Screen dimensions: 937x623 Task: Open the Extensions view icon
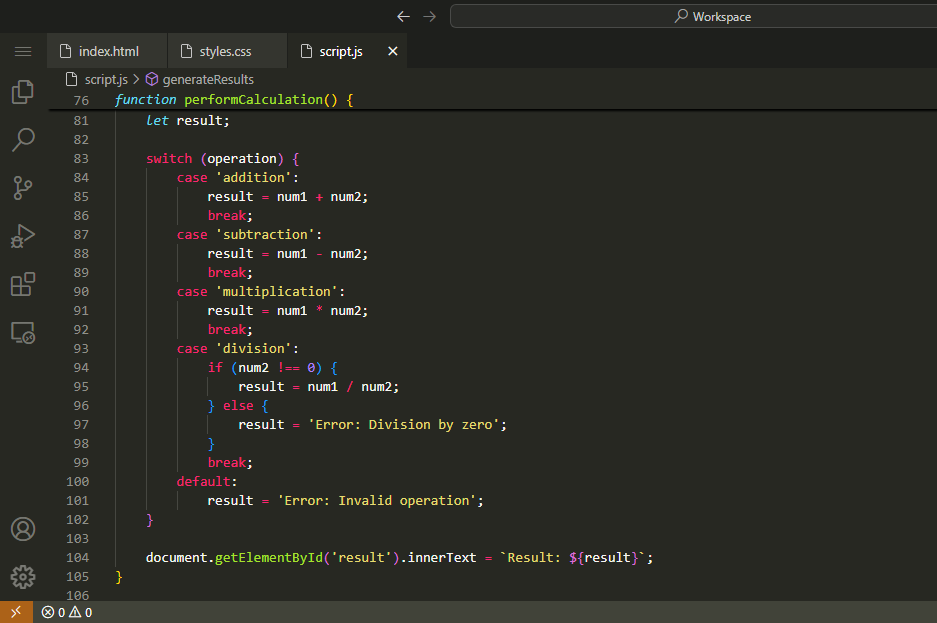23,284
